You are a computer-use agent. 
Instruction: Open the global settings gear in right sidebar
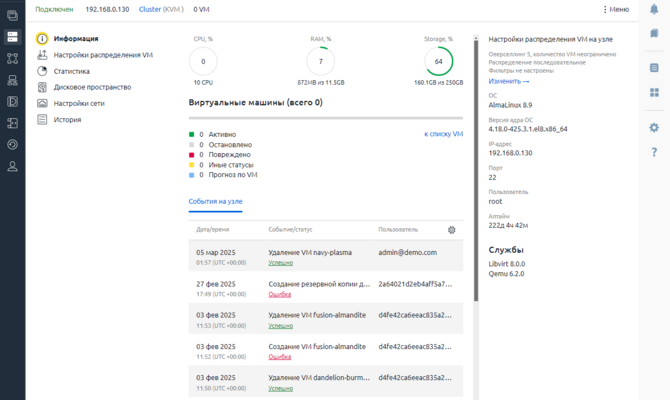click(x=654, y=127)
